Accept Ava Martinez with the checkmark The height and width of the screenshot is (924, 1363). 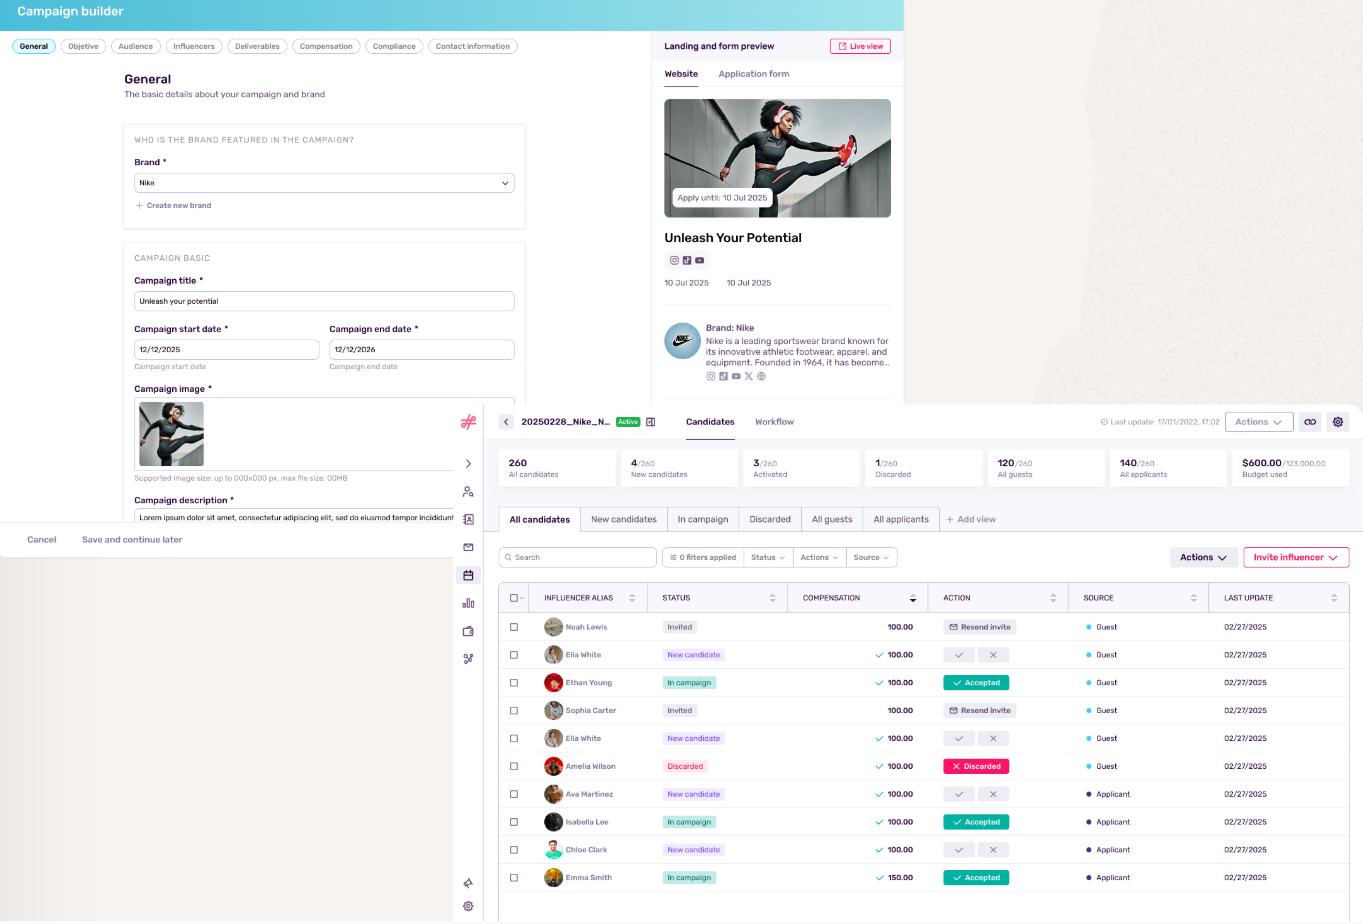959,794
